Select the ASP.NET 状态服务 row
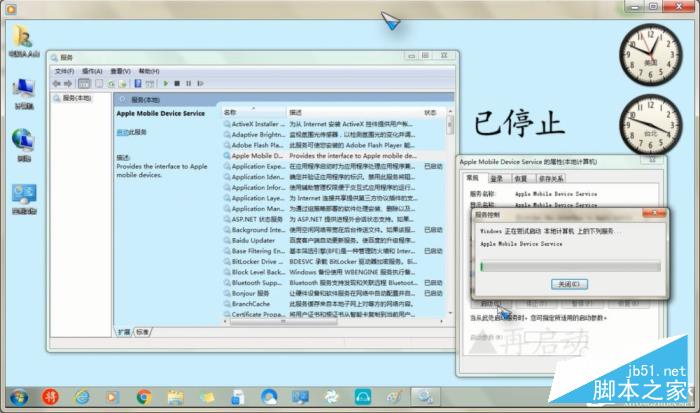700x413 pixels. click(334, 219)
